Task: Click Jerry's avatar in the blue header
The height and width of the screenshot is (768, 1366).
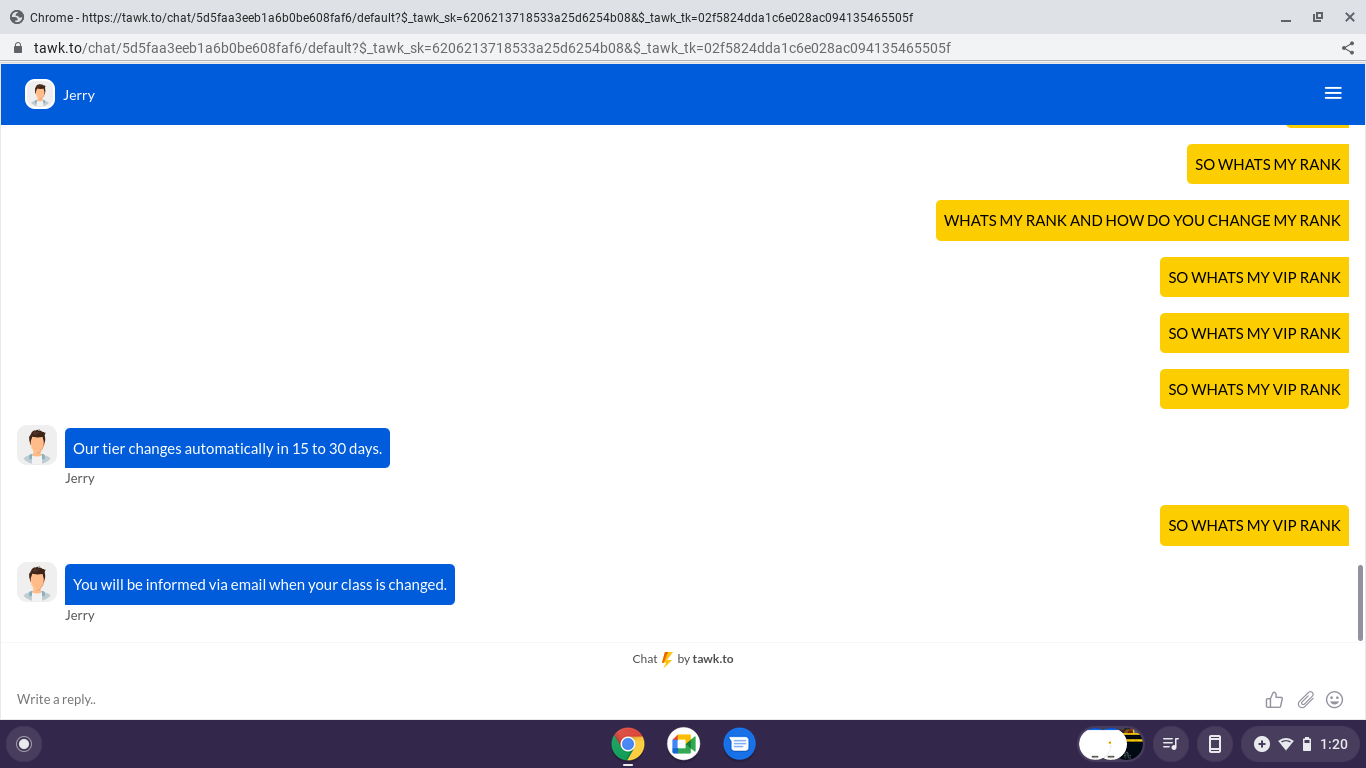Action: [x=40, y=94]
